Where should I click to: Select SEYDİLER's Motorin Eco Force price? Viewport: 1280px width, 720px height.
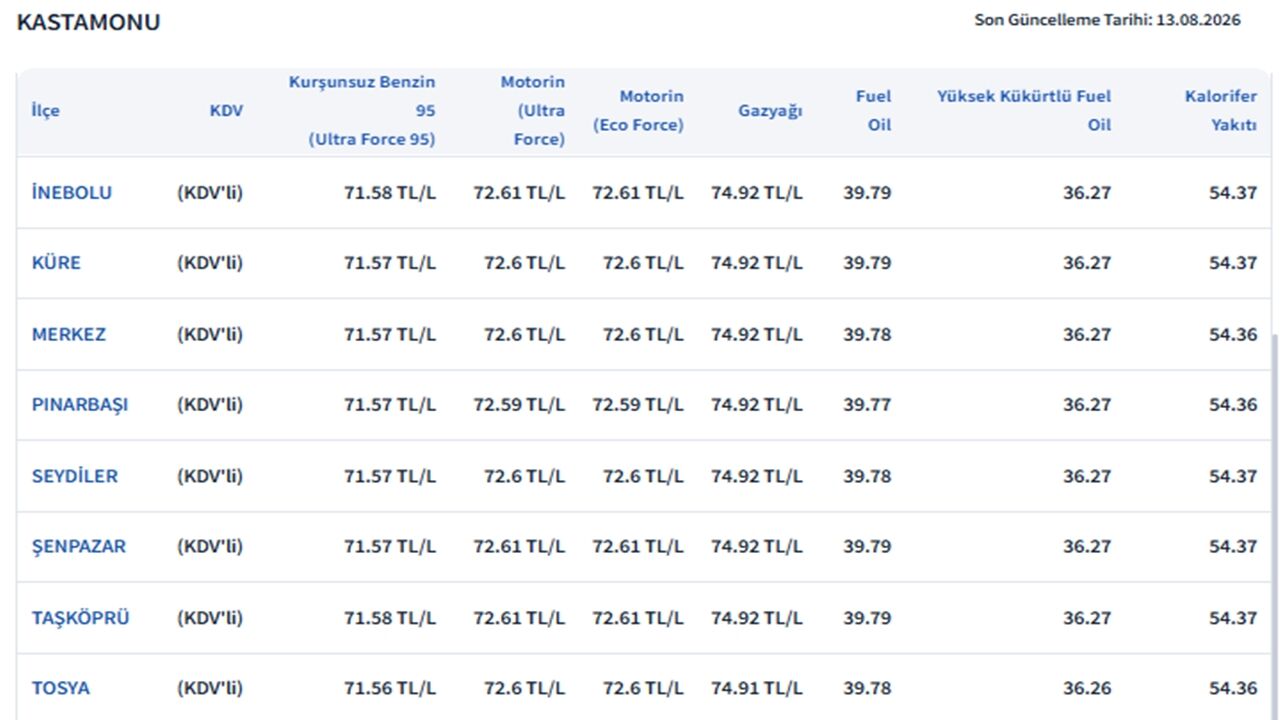(643, 476)
